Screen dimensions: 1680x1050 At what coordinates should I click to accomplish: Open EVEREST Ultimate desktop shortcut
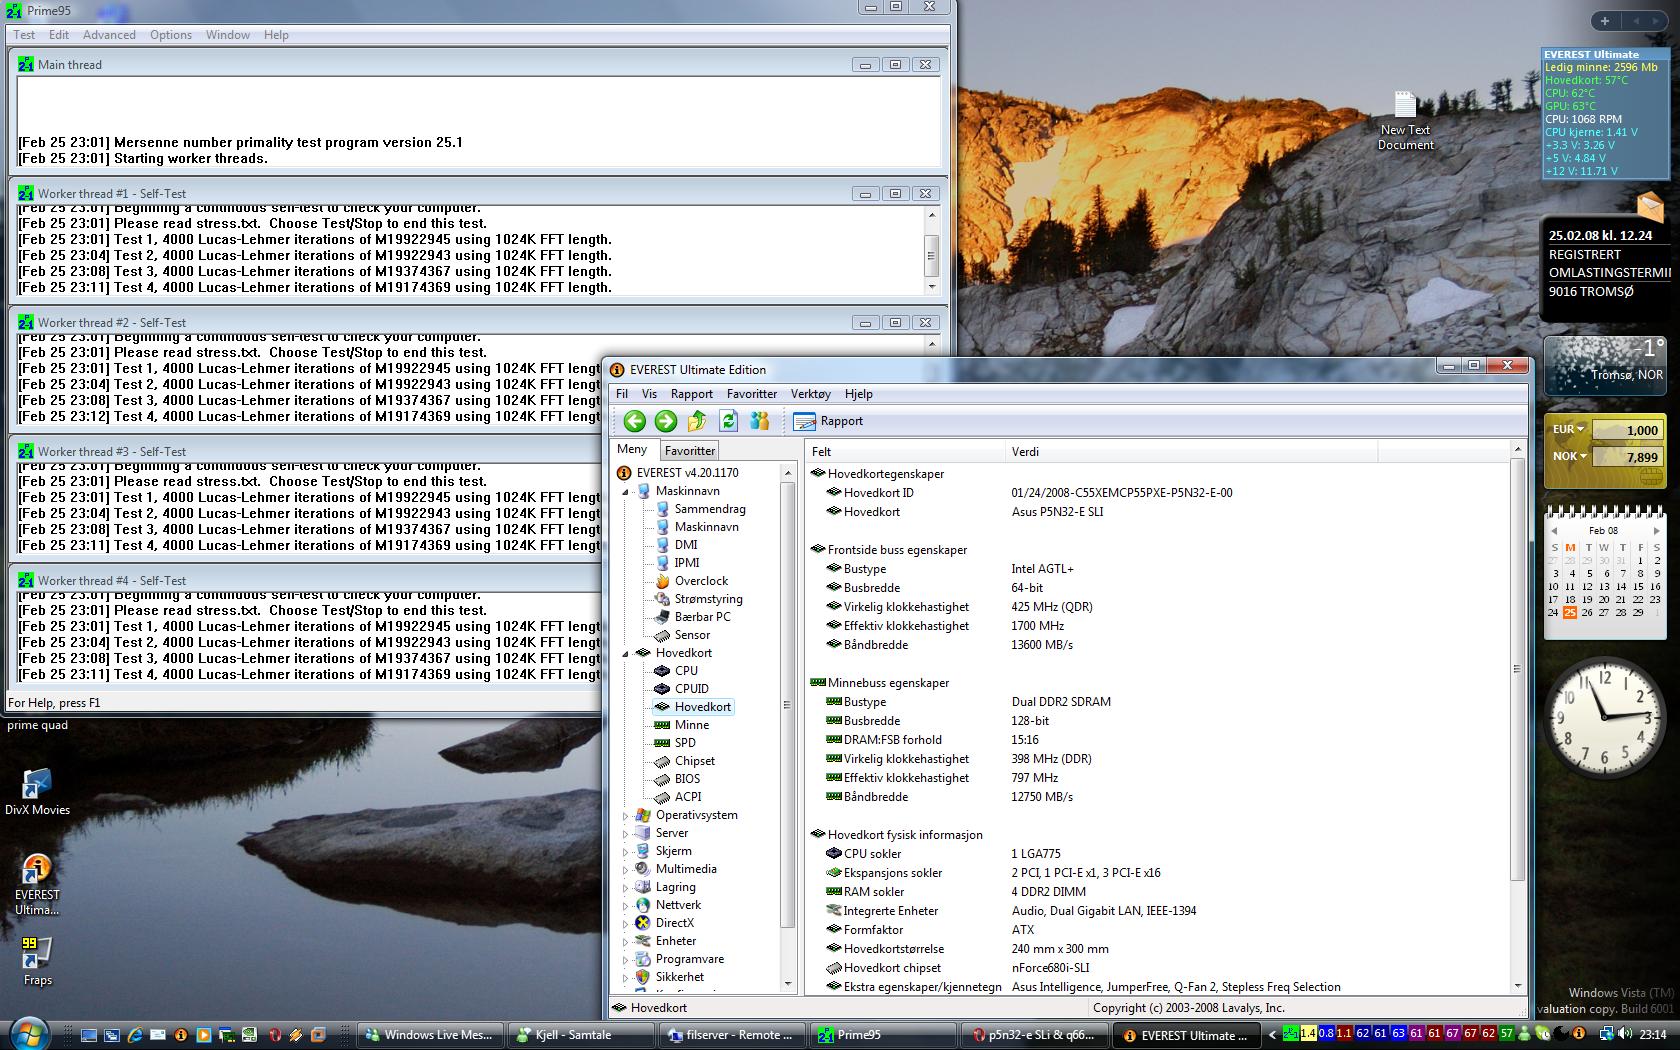37,885
